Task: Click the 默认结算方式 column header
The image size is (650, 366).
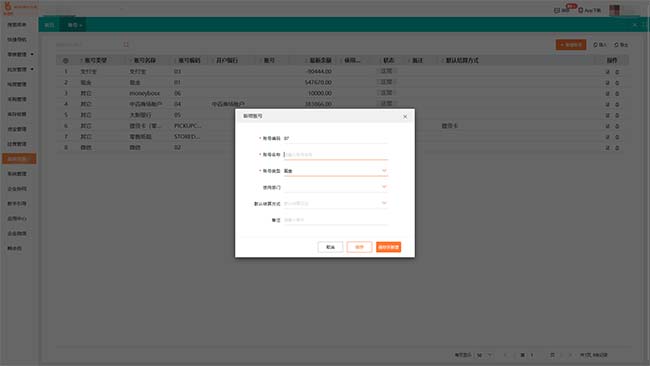Action: (462, 61)
